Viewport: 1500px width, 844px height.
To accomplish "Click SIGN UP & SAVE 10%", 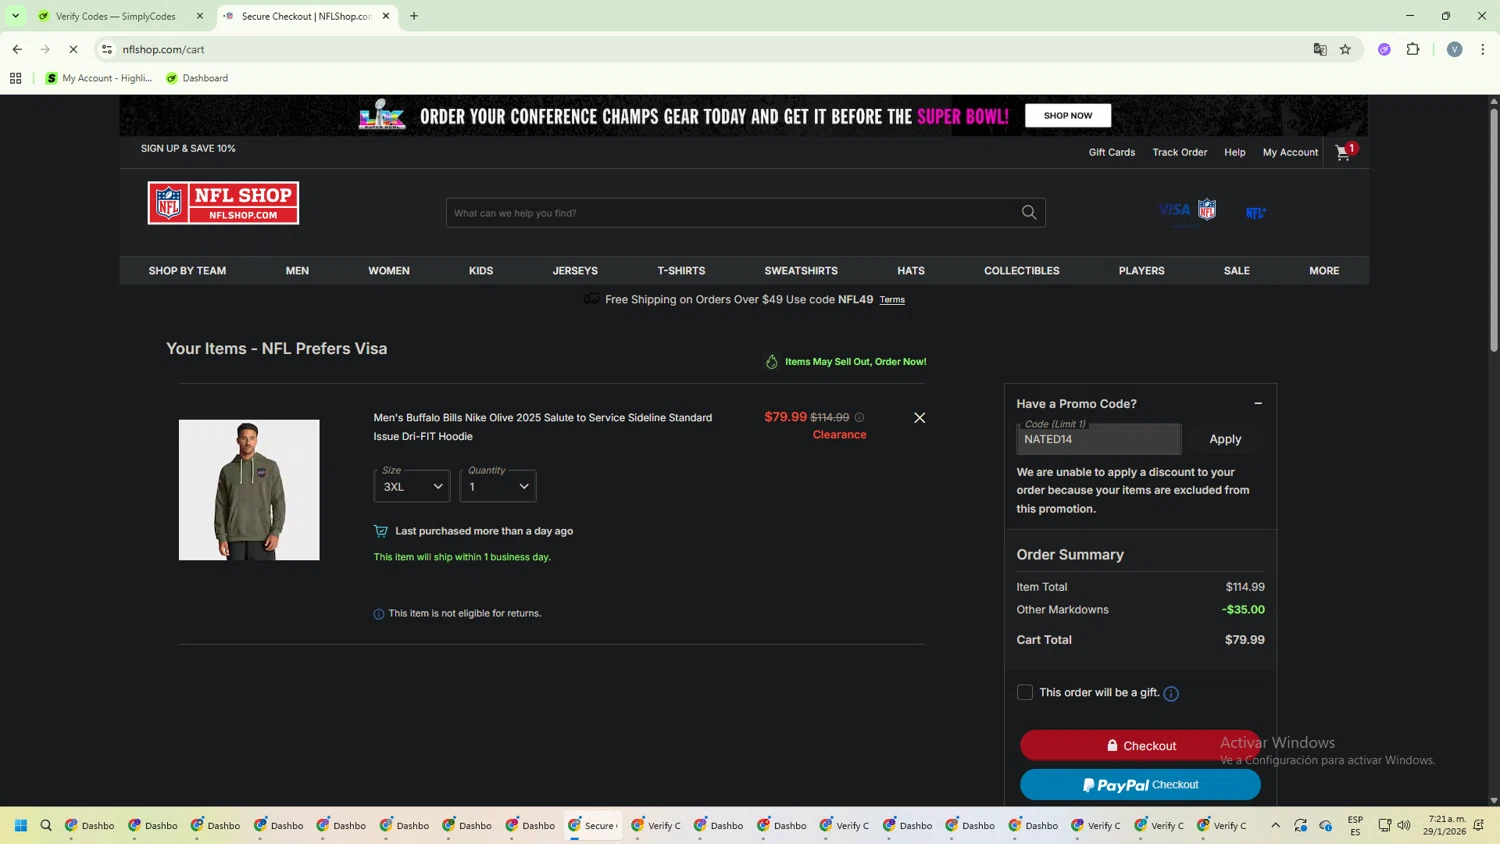I will pos(188,148).
